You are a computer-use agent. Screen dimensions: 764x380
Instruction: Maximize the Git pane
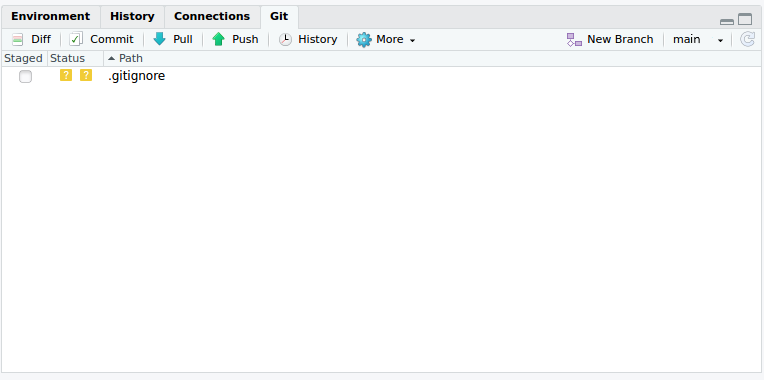pos(745,19)
